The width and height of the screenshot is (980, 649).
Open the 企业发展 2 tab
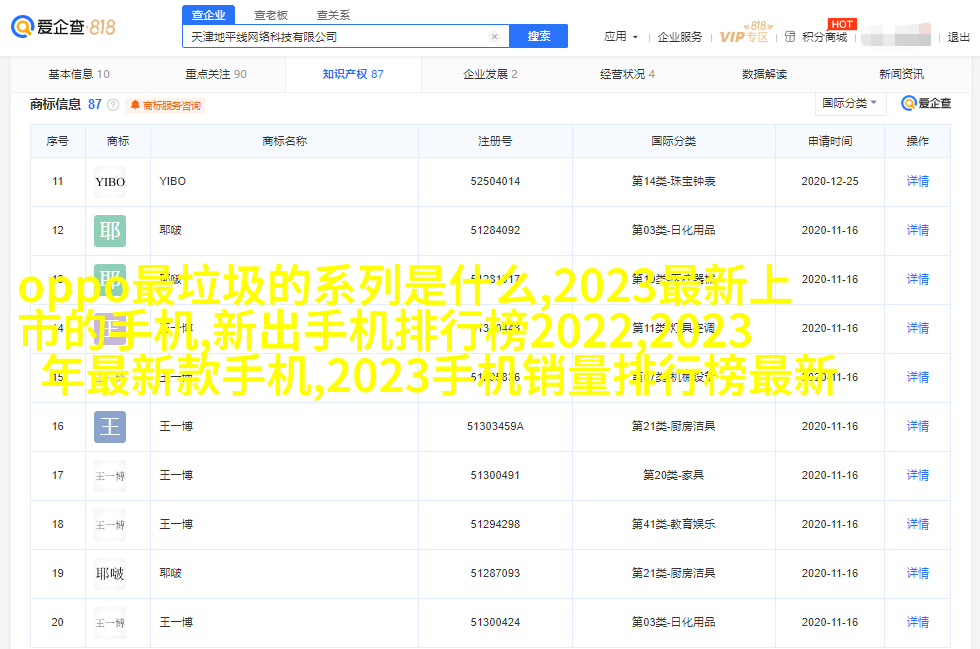pyautogui.click(x=490, y=74)
